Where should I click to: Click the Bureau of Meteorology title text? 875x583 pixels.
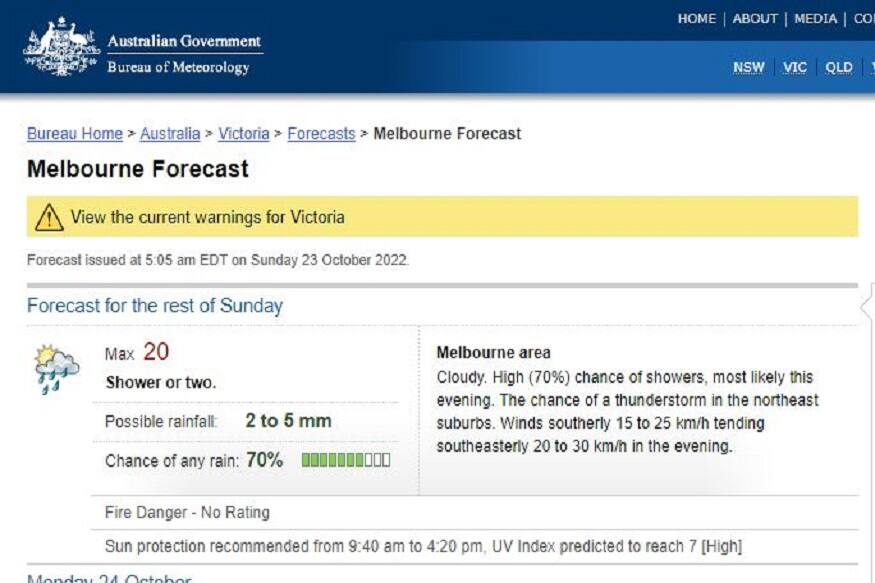tap(178, 67)
